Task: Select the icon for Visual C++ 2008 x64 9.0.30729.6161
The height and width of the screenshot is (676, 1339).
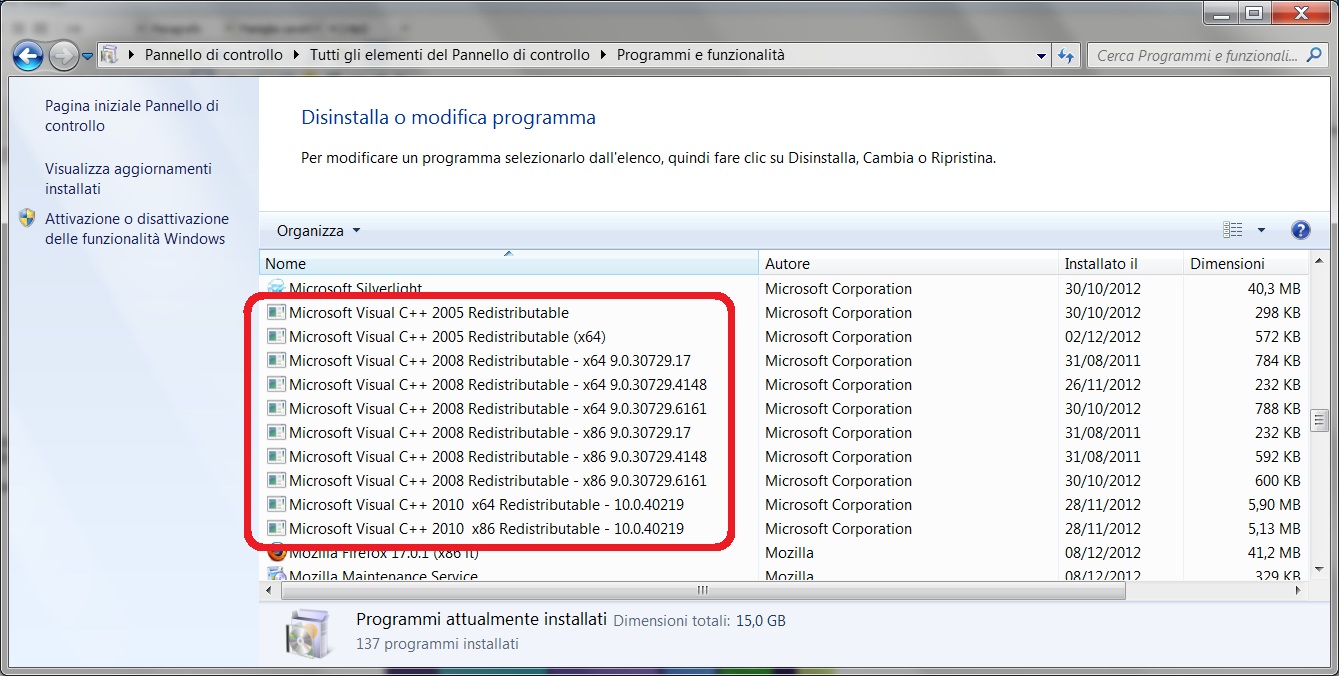Action: coord(277,409)
